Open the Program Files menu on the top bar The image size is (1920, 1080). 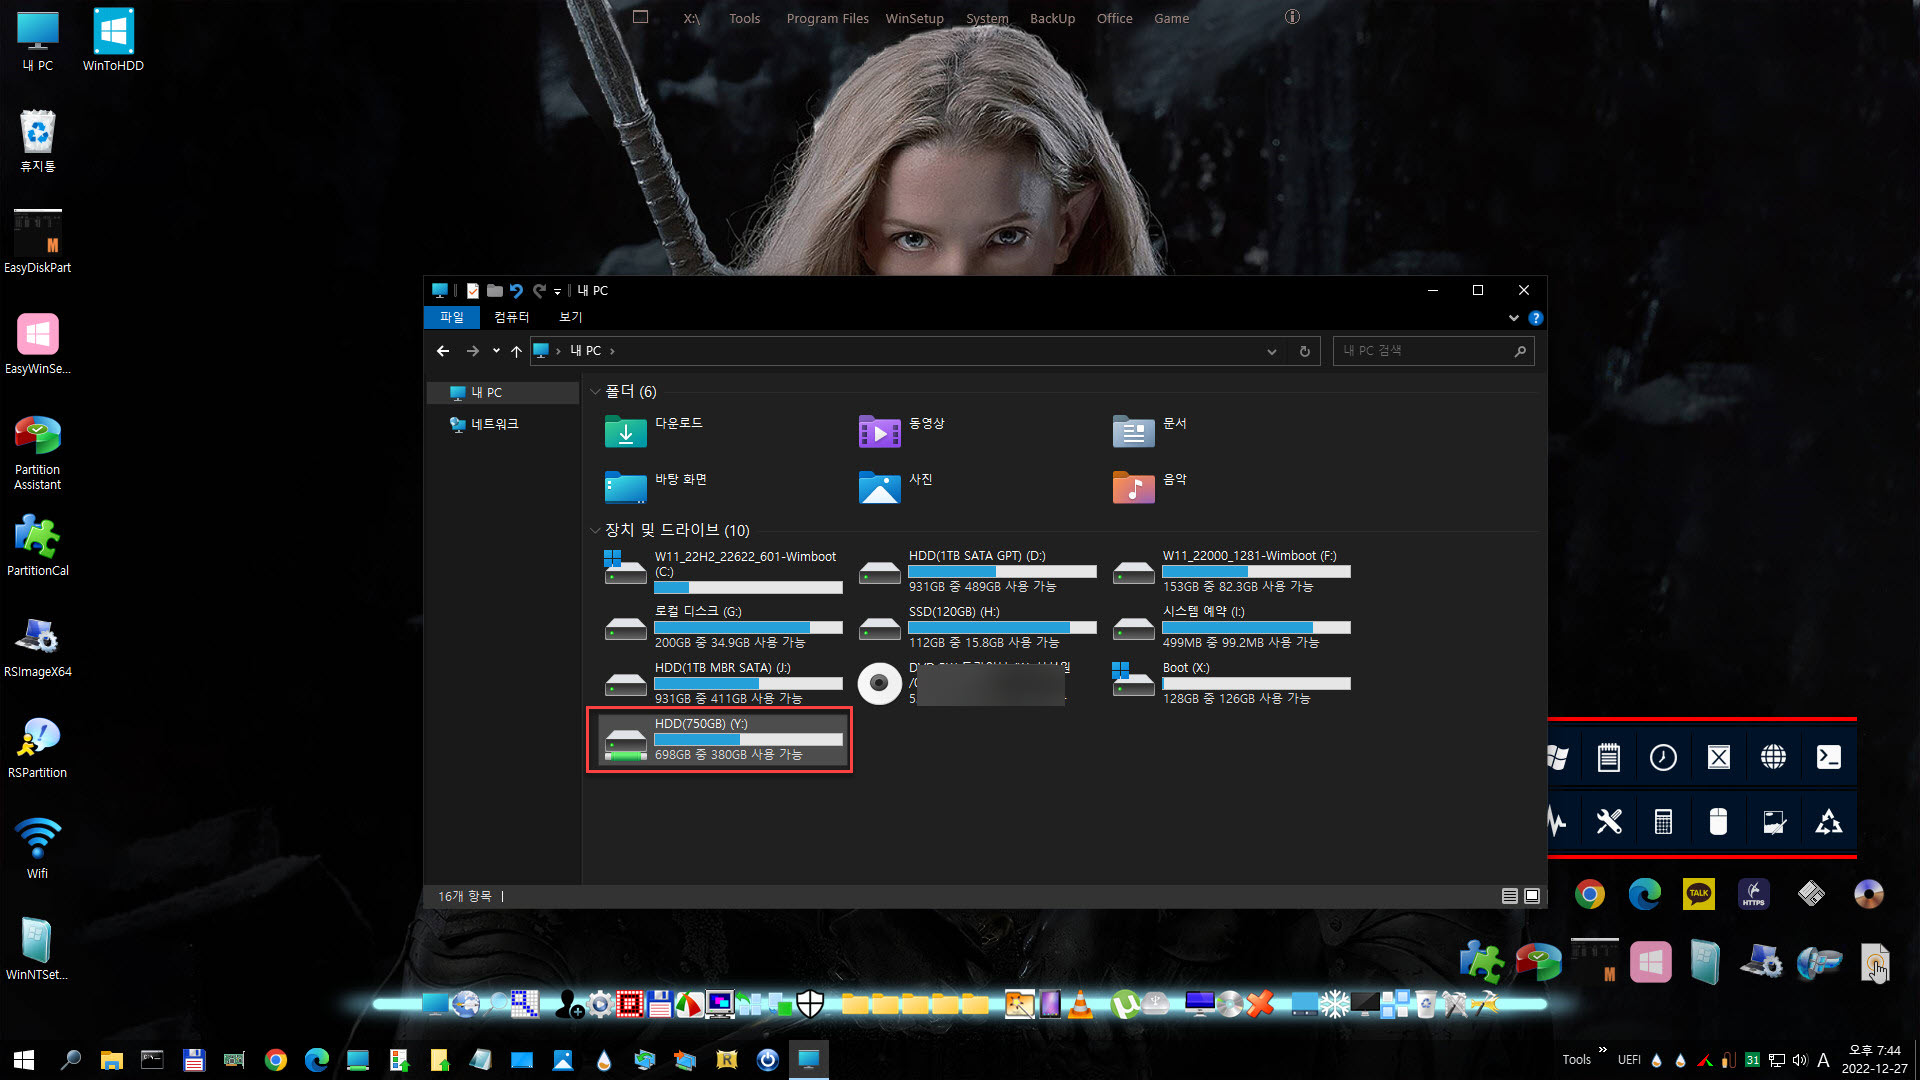tap(827, 18)
